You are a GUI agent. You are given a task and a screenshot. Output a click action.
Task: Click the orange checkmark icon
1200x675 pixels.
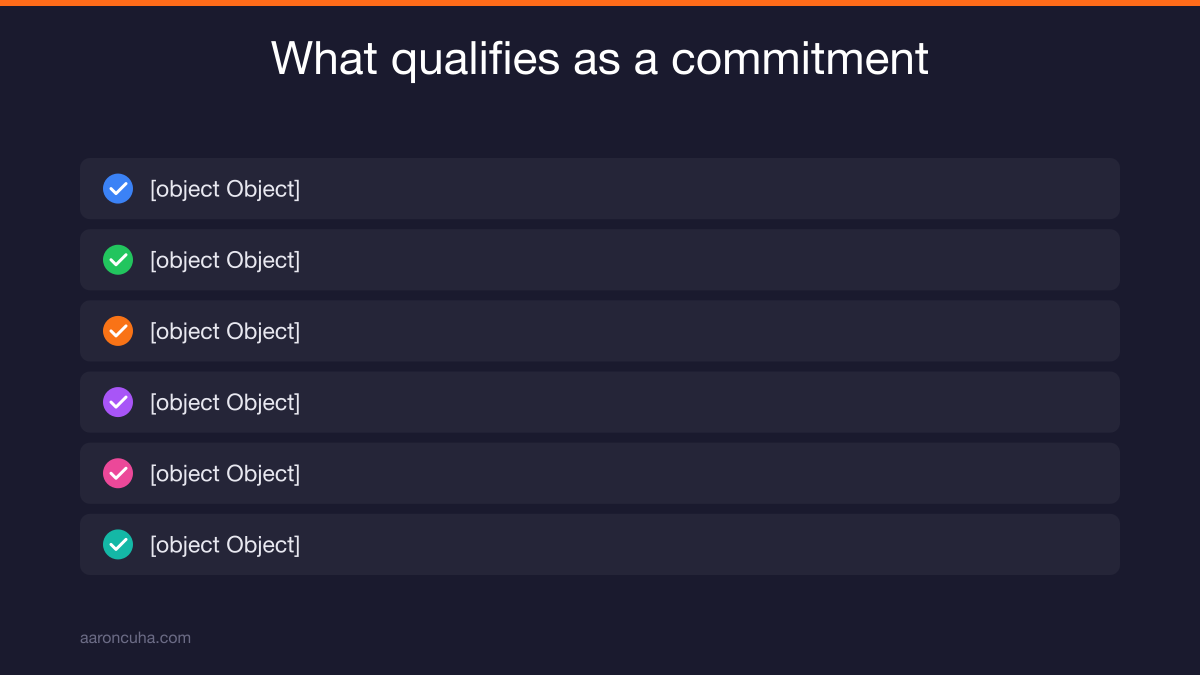pyautogui.click(x=118, y=331)
